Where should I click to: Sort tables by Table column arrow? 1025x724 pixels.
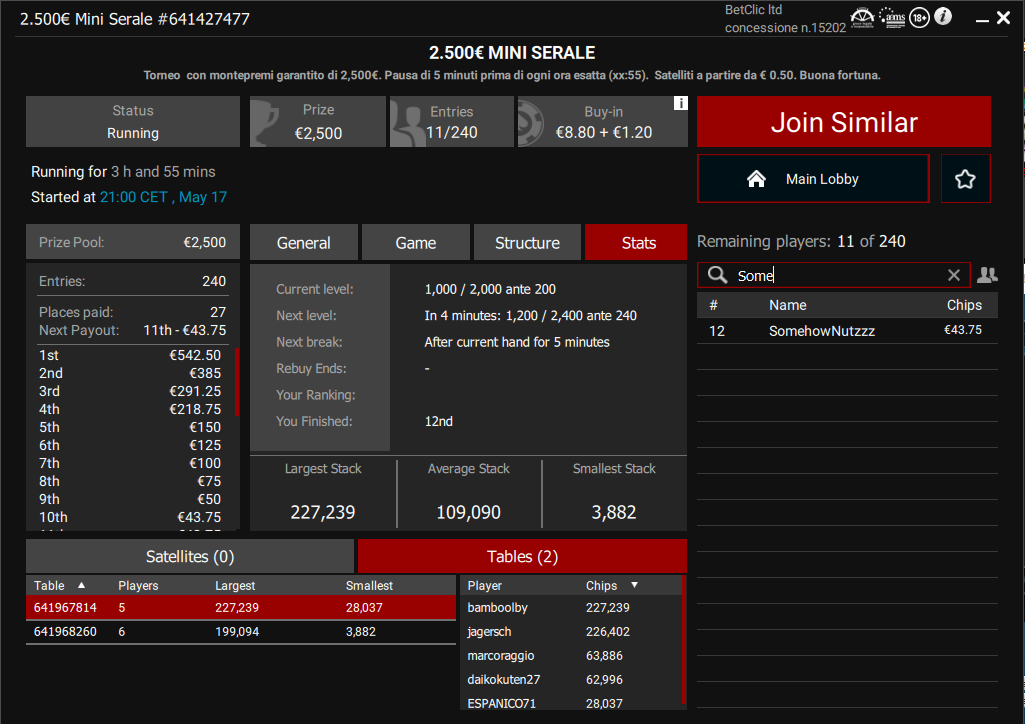[x=81, y=585]
